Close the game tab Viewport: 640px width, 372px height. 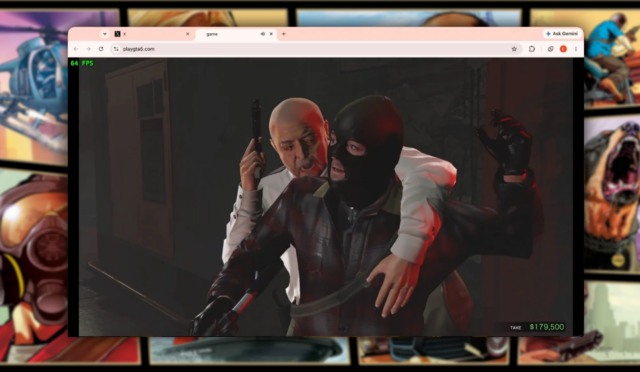tap(271, 34)
